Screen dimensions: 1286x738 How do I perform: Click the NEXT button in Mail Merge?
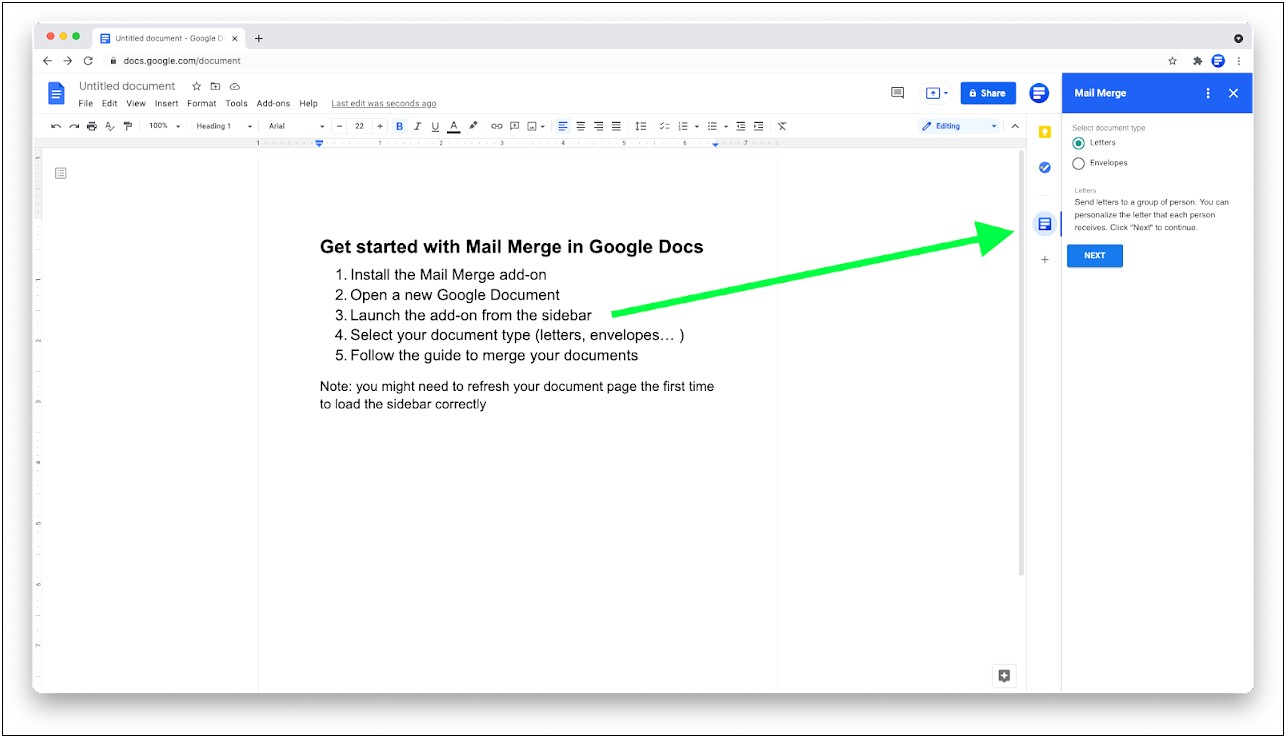[1095, 255]
